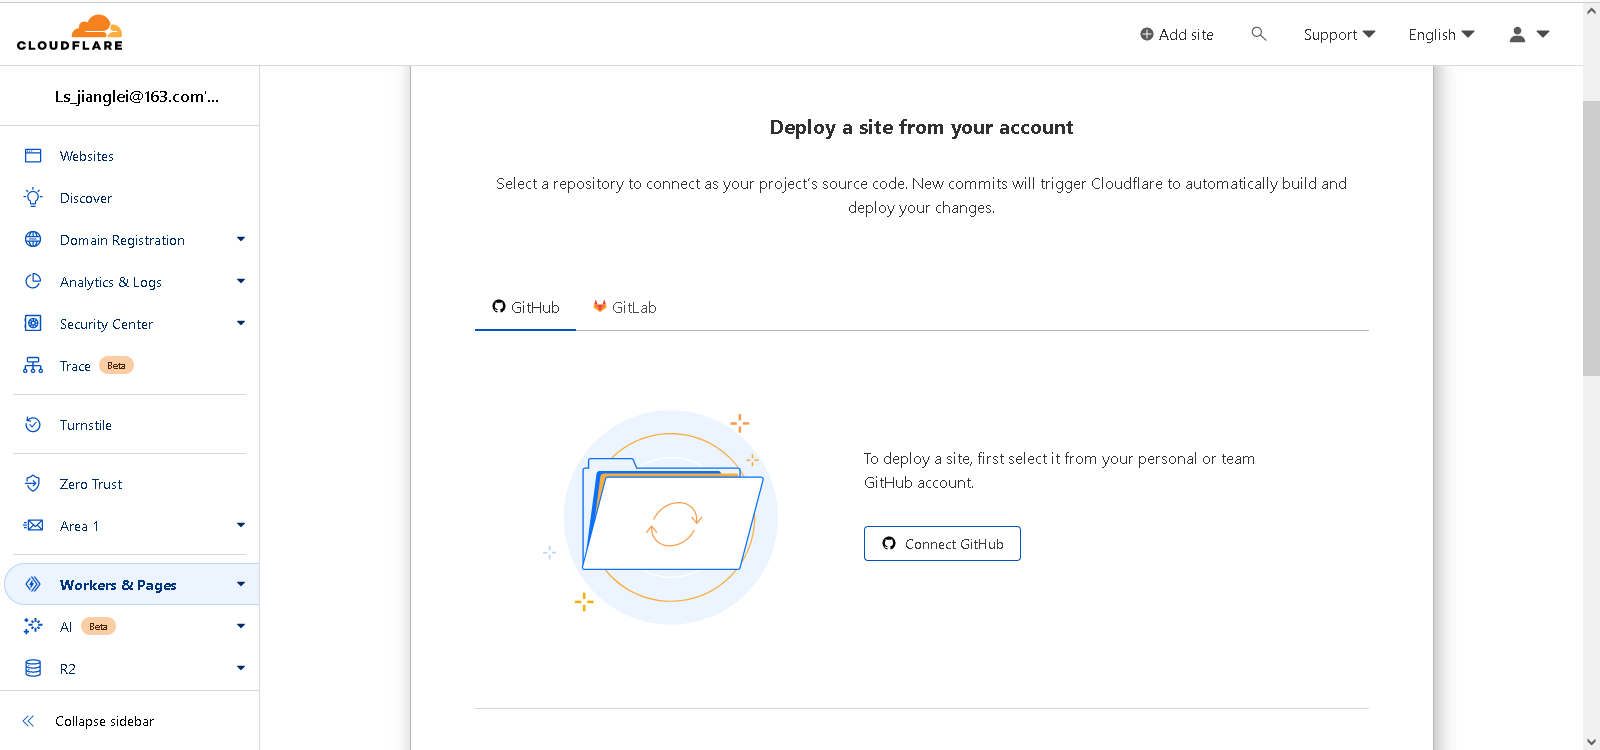Click the page's vertical scrollbar thumb
The image size is (1600, 750).
tap(1591, 238)
